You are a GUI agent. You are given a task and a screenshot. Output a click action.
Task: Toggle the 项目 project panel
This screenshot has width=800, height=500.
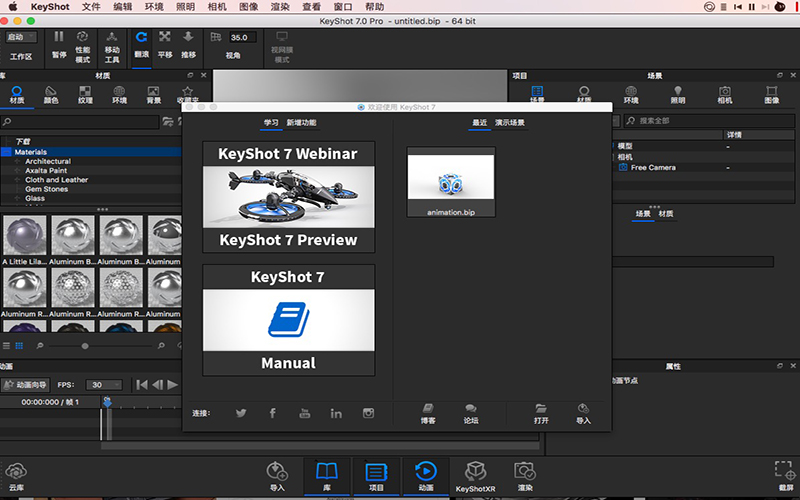click(x=376, y=477)
